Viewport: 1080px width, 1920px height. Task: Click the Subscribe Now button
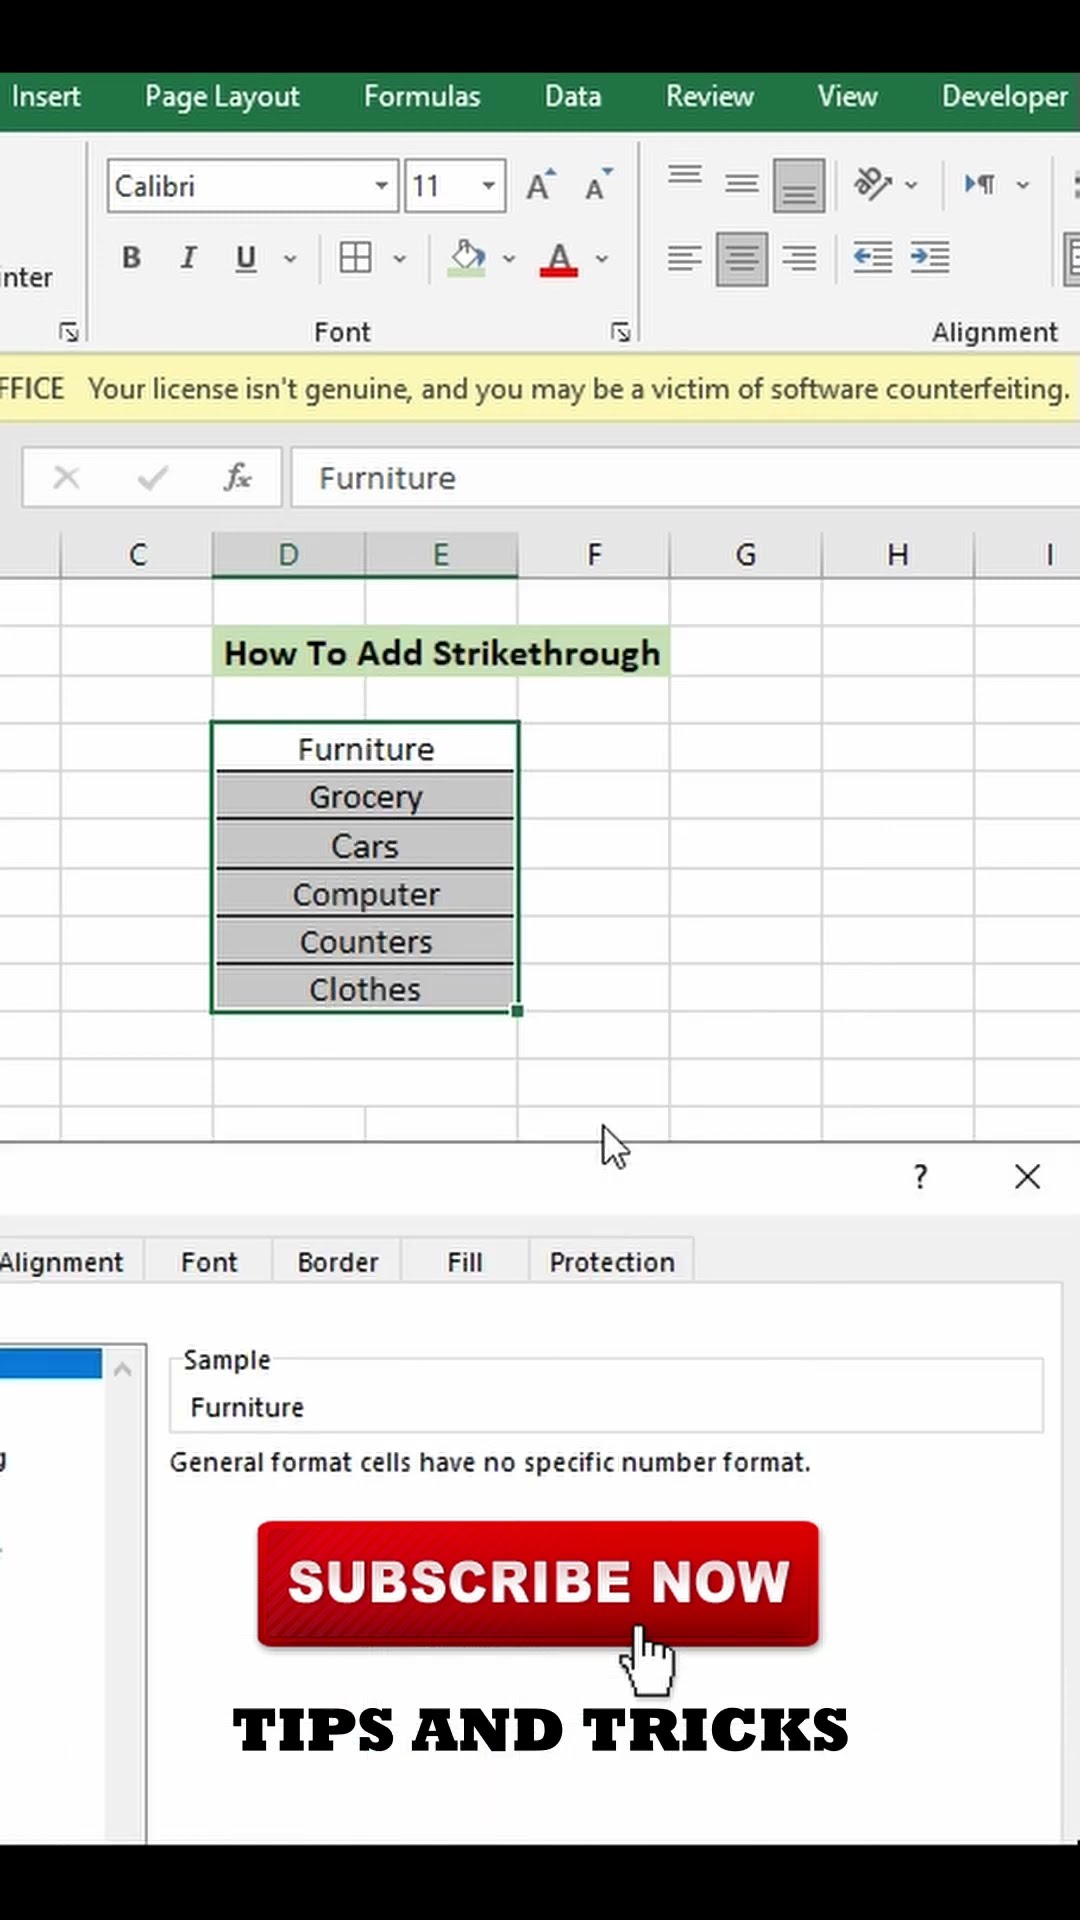(538, 1582)
